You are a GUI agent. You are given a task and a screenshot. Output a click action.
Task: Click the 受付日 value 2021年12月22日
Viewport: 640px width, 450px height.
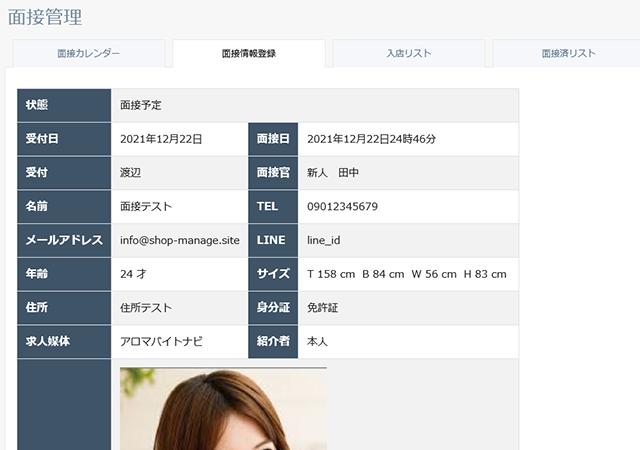(161, 139)
